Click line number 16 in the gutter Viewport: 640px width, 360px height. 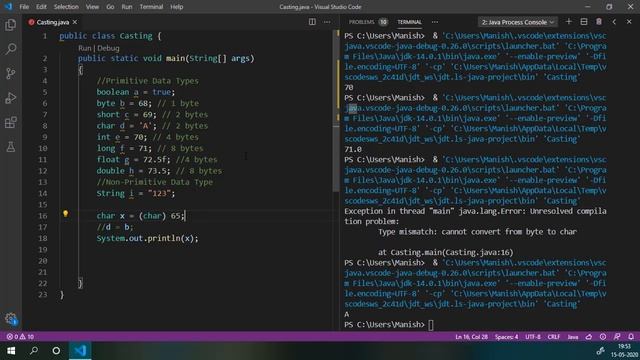point(43,216)
